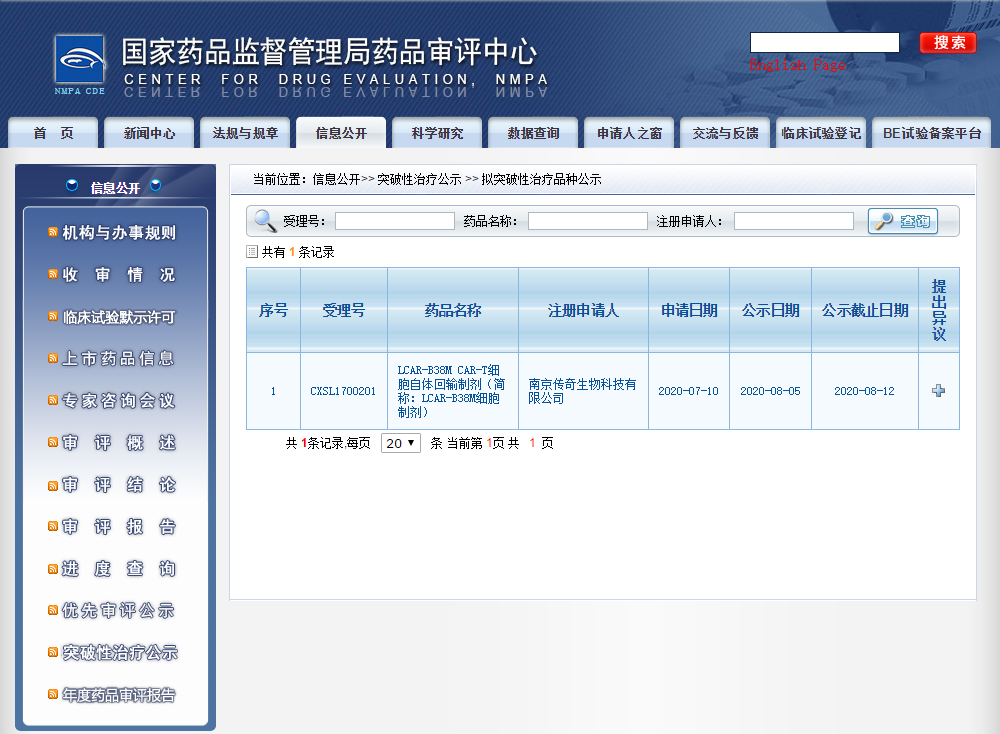Focus the 受理号 input field

[x=394, y=221]
